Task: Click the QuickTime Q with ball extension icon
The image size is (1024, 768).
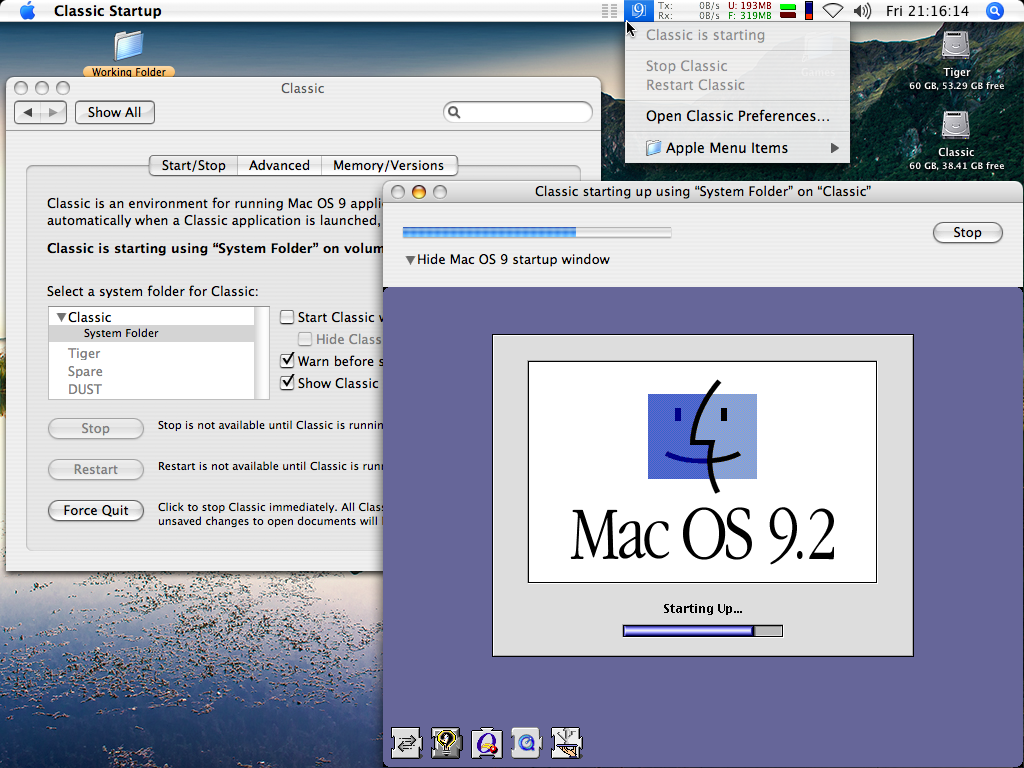Action: click(487, 743)
